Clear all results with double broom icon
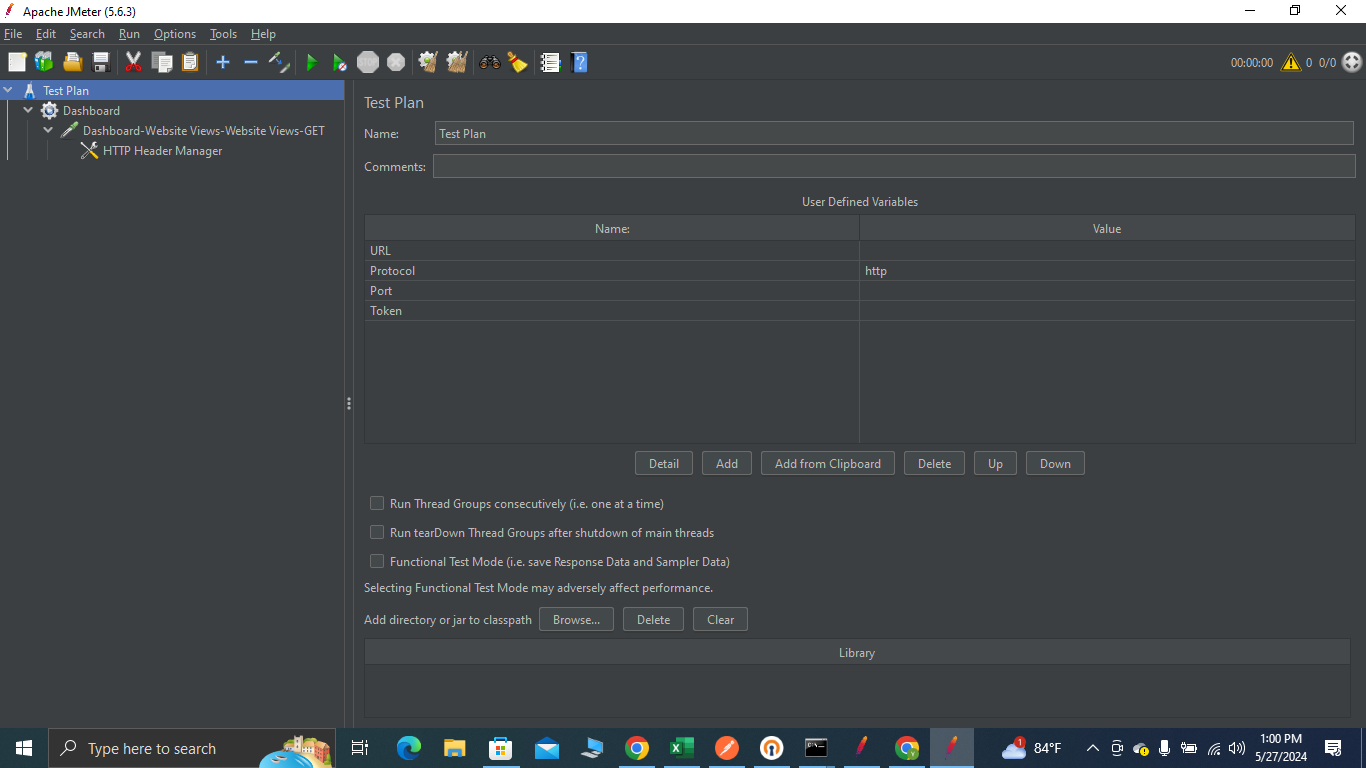The image size is (1366, 768). pyautogui.click(x=457, y=62)
